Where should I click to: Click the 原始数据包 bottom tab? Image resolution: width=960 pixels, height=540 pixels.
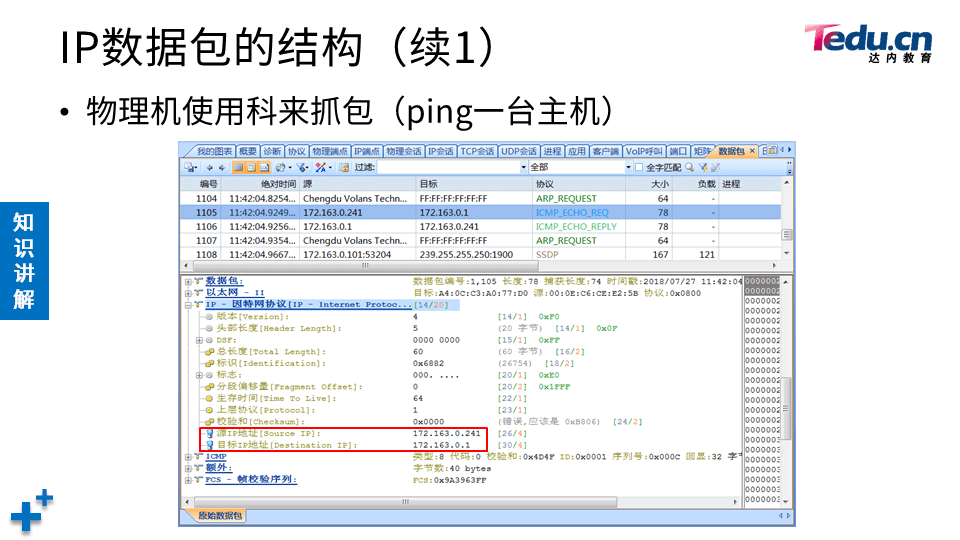pos(219,516)
